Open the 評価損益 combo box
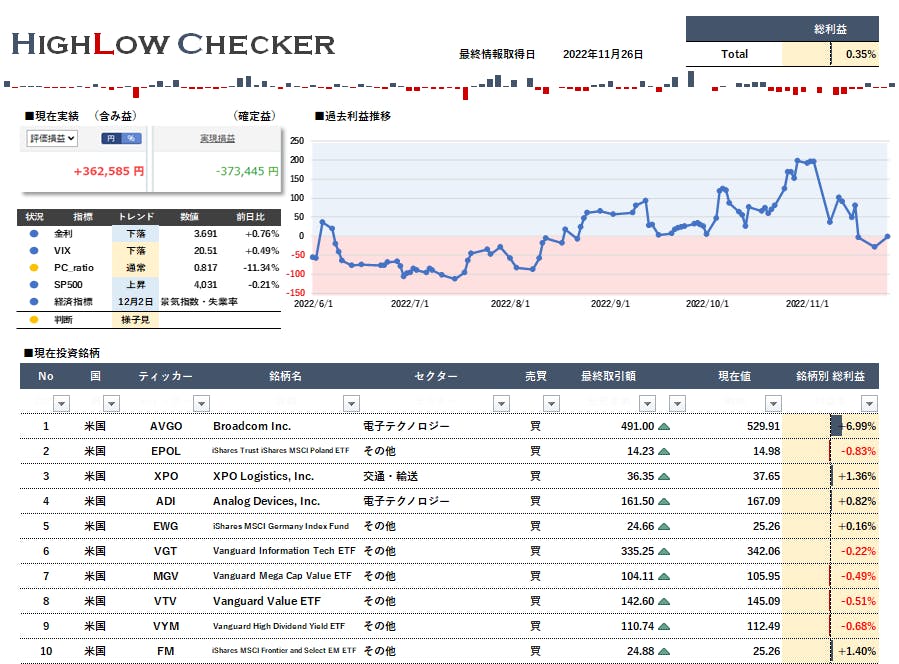899x664 pixels. (x=52, y=139)
